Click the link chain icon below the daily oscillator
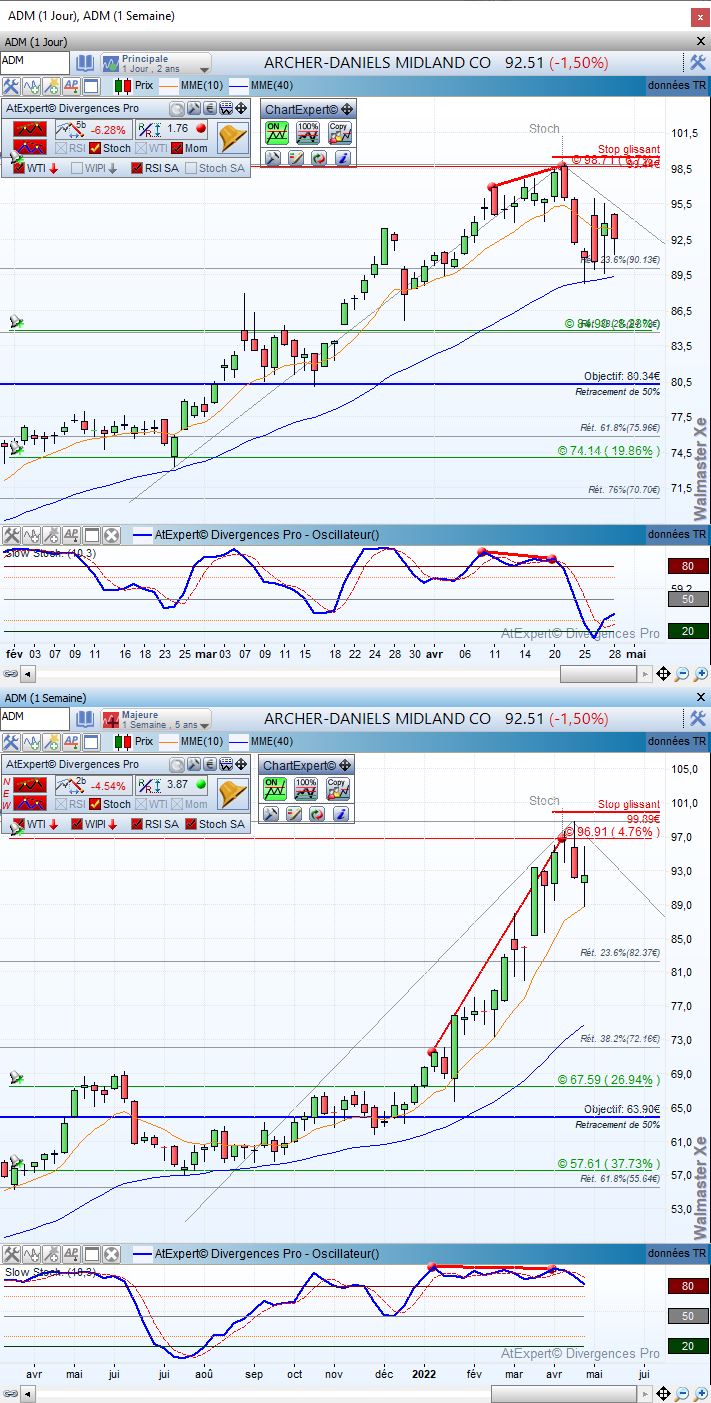Viewport: 711px width, 1403px height. (x=10, y=675)
